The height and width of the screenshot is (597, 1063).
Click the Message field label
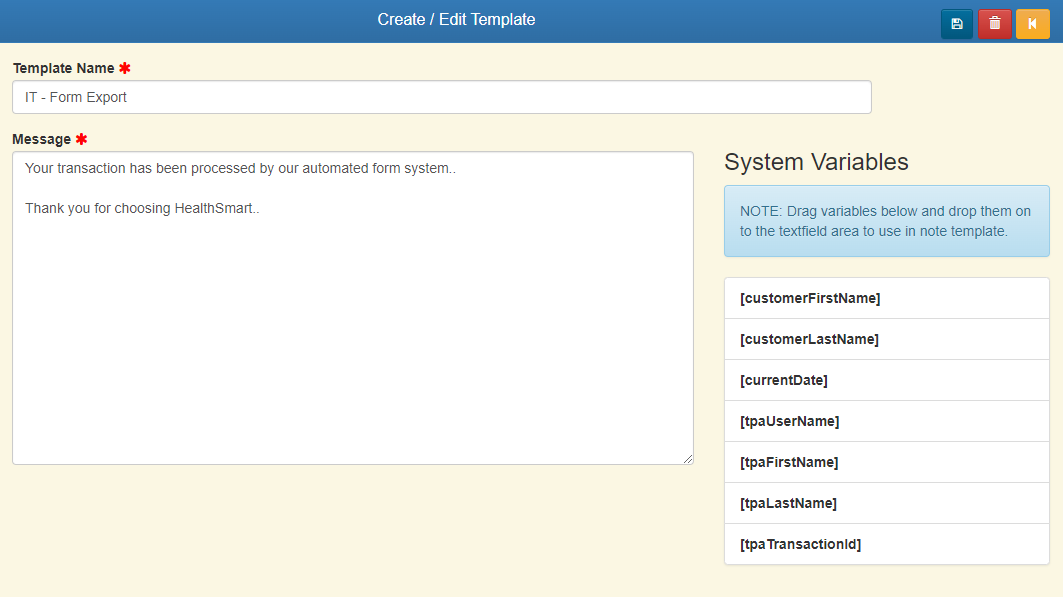41,139
